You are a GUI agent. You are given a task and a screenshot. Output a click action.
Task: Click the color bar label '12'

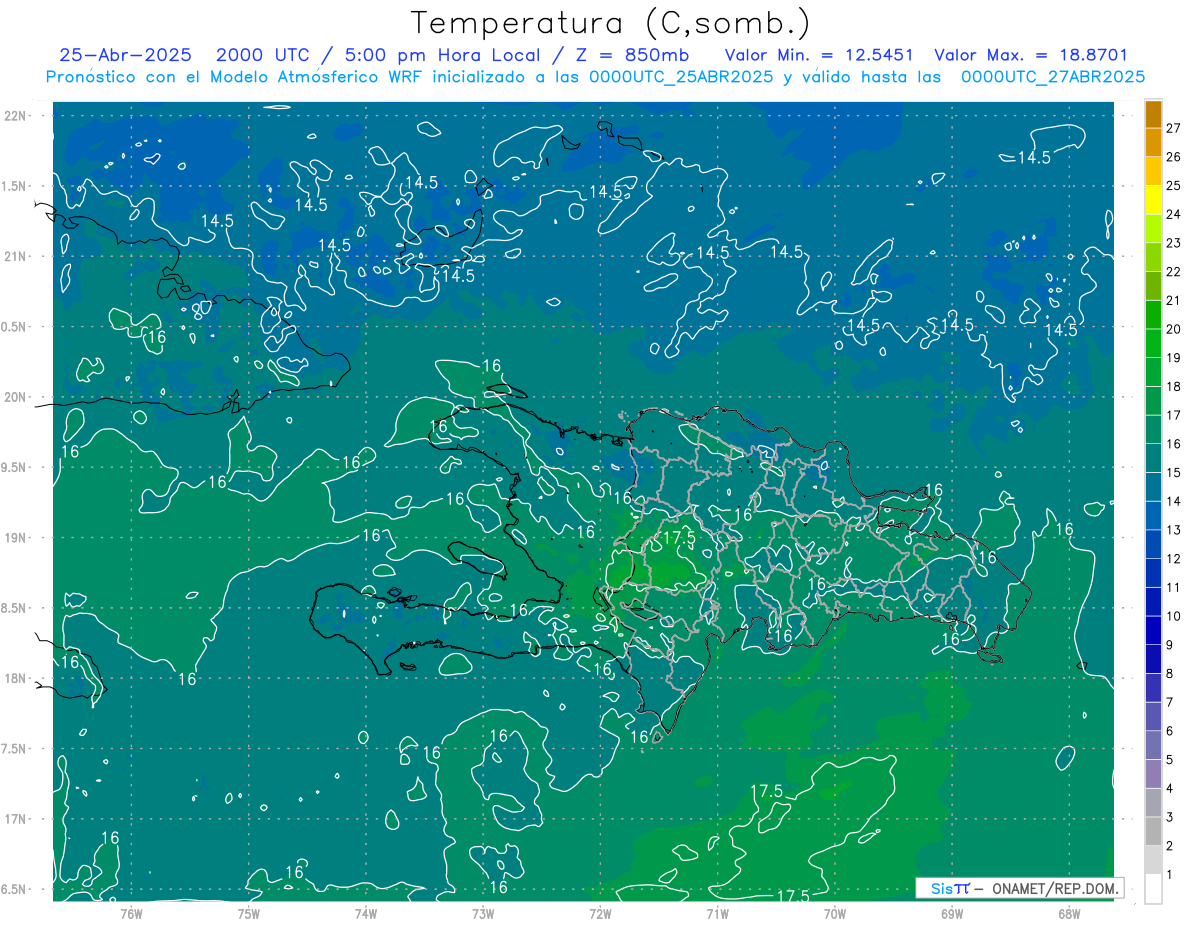pos(1173,558)
